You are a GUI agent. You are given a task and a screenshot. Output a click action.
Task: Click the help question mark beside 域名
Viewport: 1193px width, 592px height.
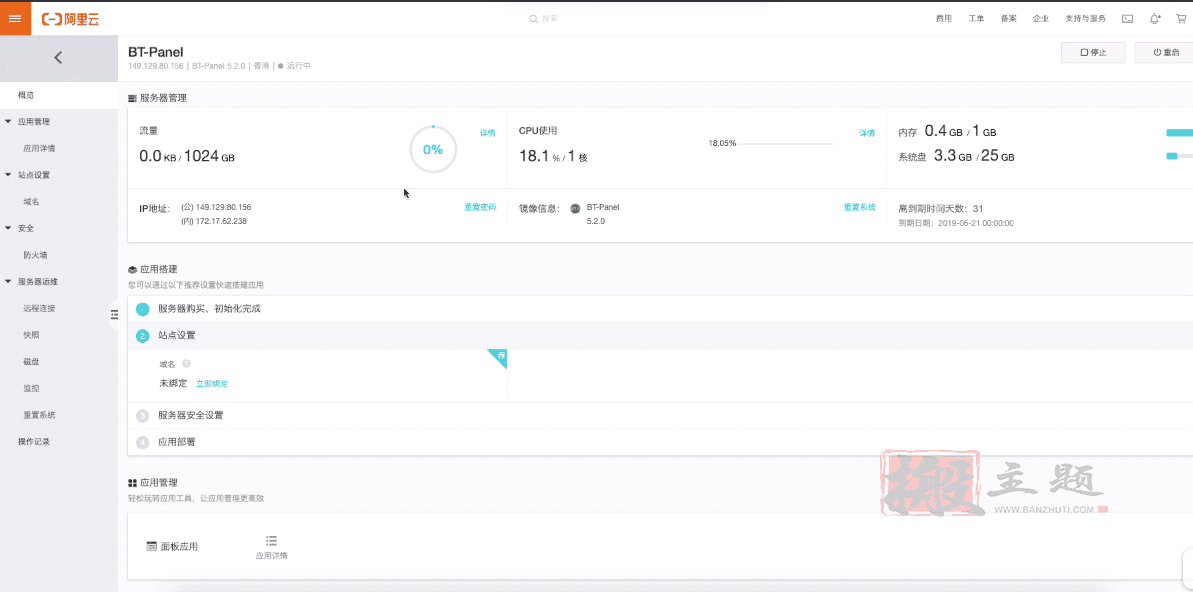186,364
